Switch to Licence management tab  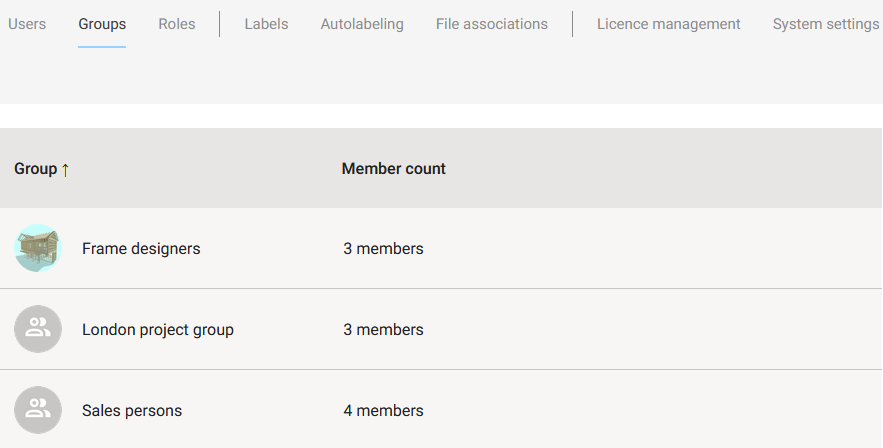pos(669,24)
